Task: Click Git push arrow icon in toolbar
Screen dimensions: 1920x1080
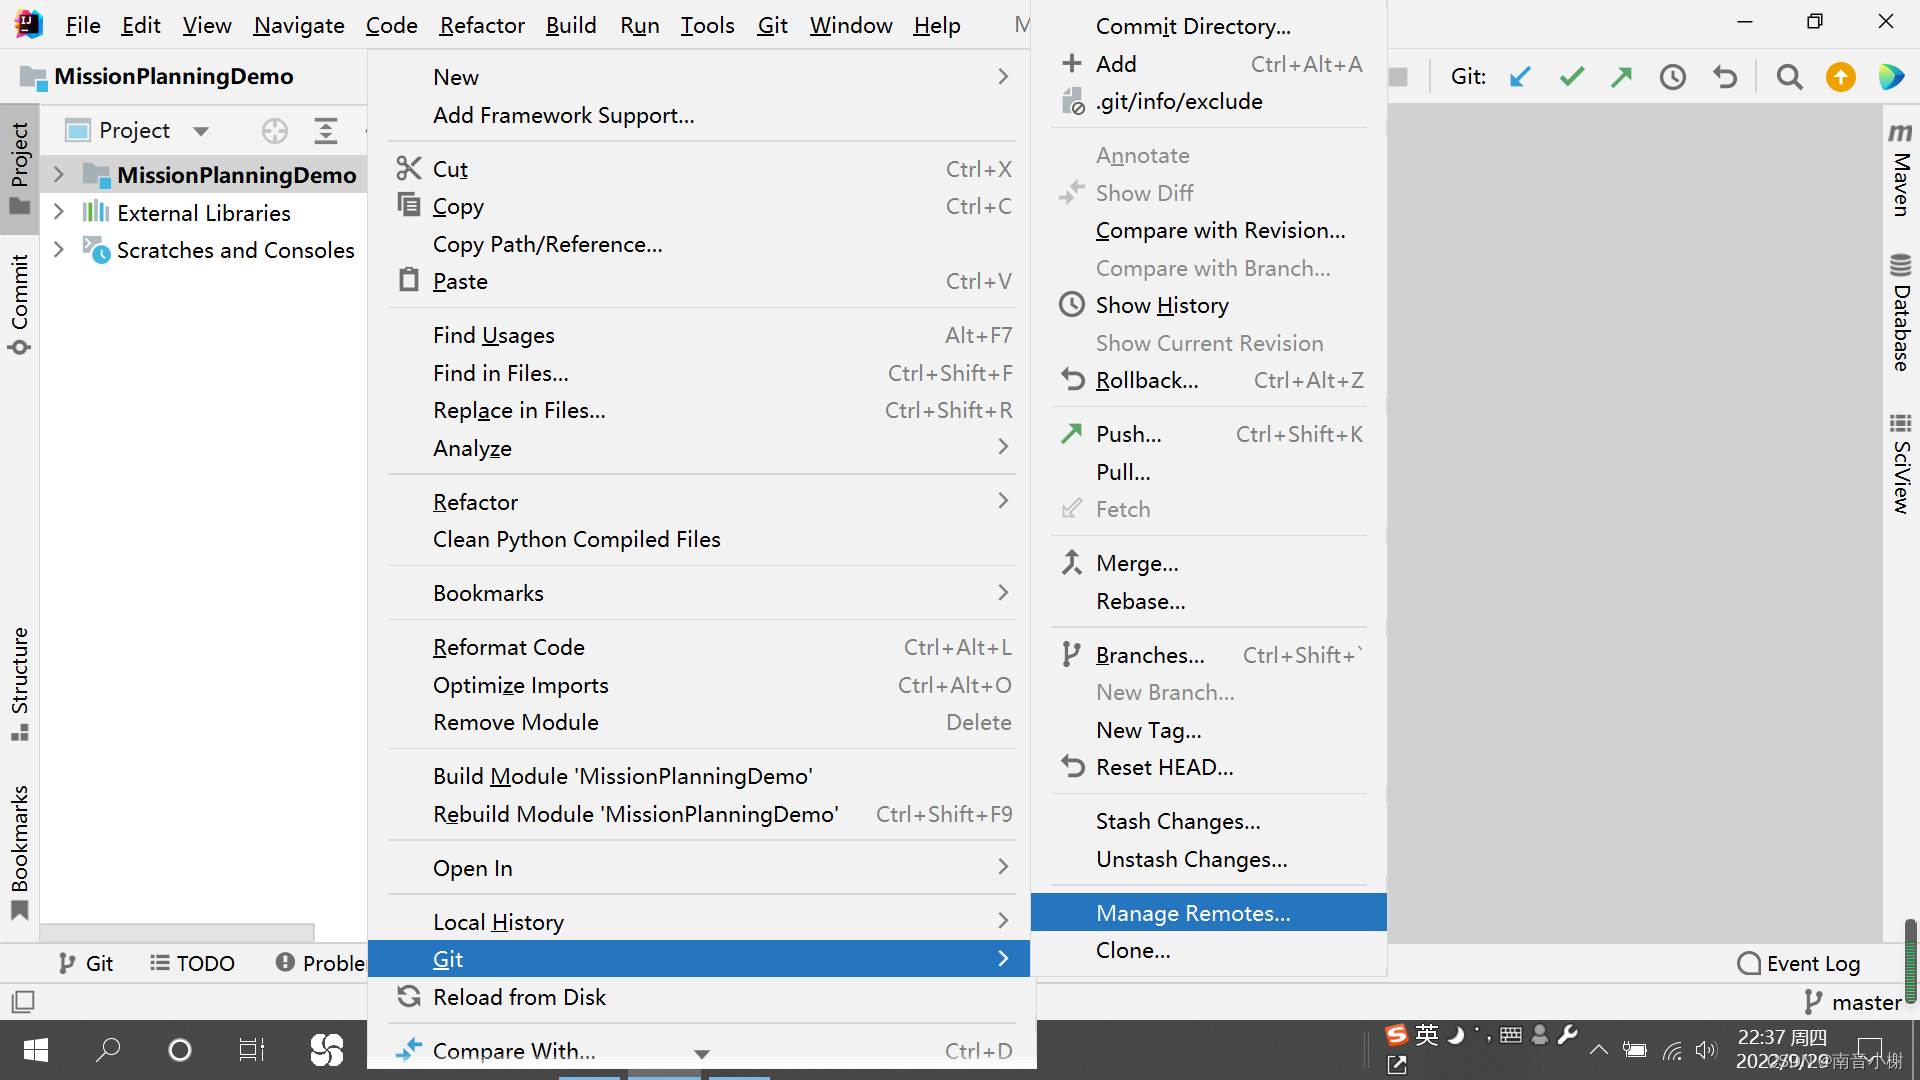Action: coord(1622,77)
